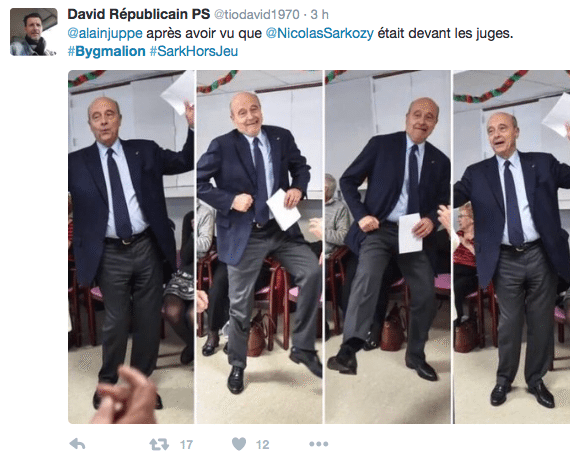This screenshot has height=458, width=570.
Task: Retweet using the retweet arrows icon
Action: click(159, 444)
